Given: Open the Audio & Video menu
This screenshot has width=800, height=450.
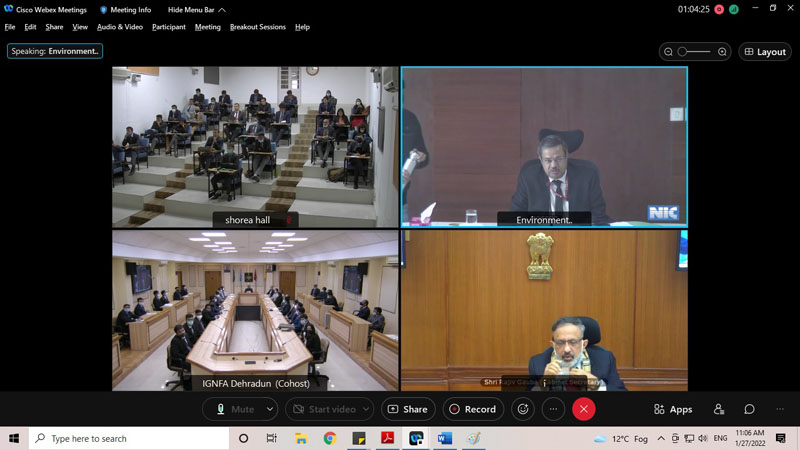Looking at the screenshot, I should (119, 27).
